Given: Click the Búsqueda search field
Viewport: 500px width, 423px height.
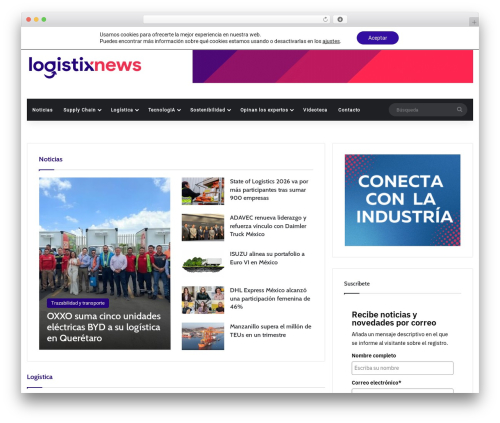Looking at the screenshot, I should click(x=428, y=110).
